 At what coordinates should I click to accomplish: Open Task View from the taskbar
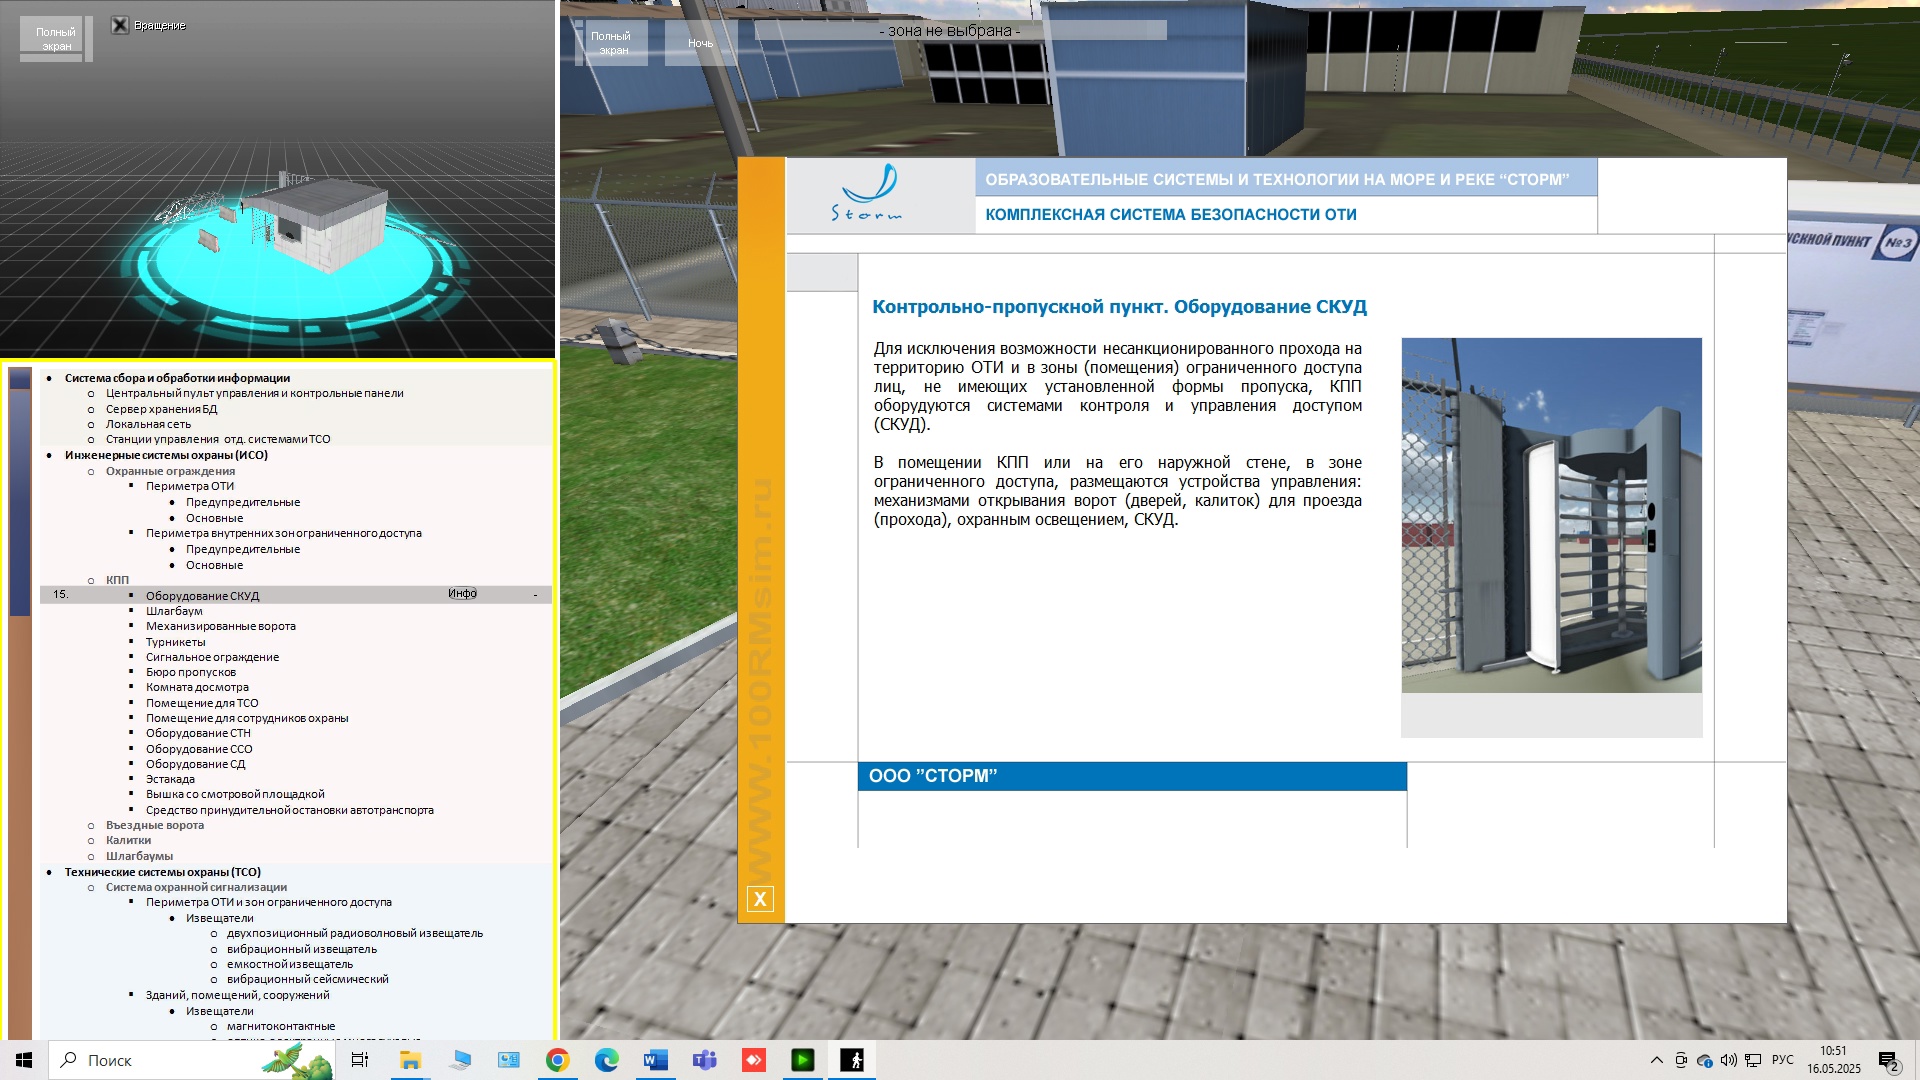point(360,1060)
